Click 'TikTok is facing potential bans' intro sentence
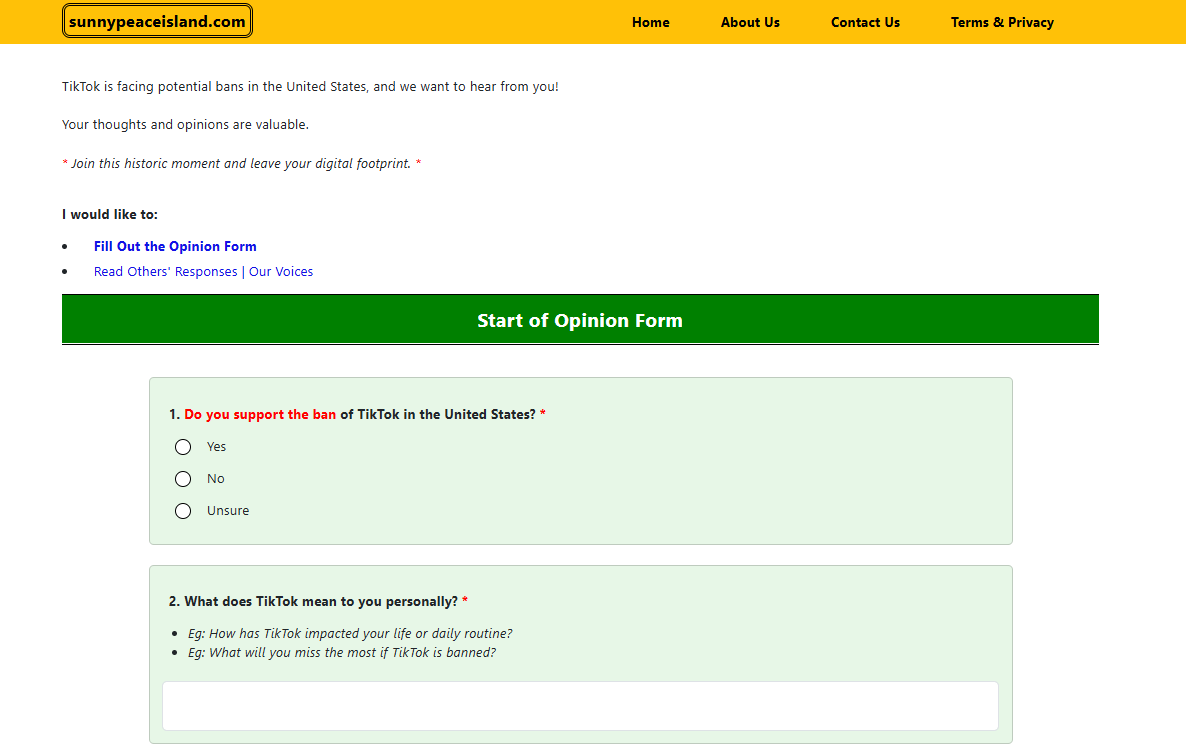 point(310,87)
